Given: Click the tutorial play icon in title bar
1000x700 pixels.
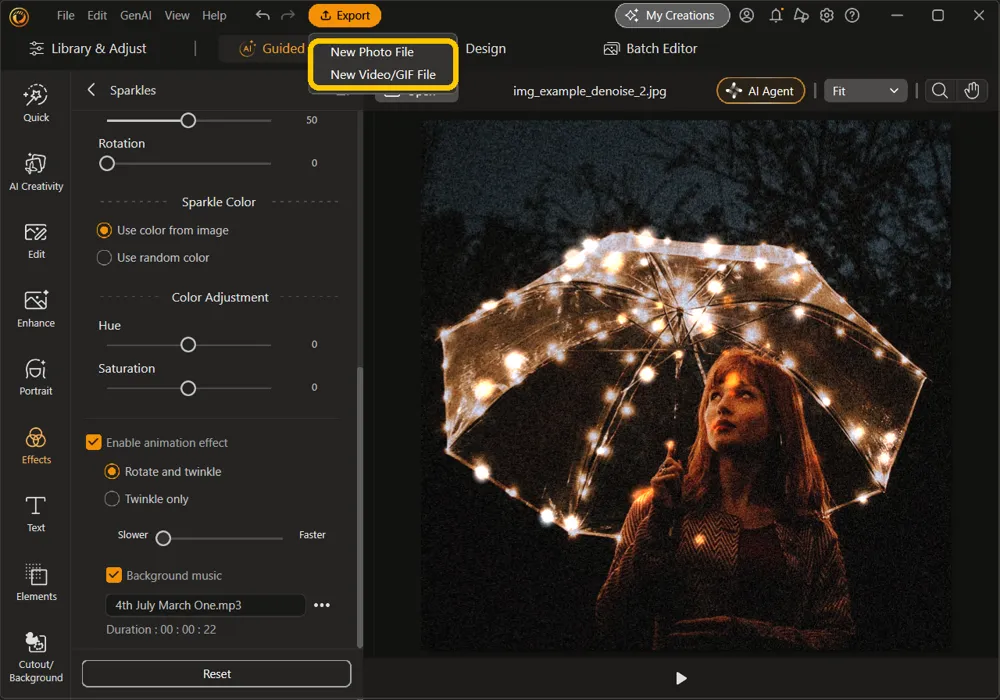Looking at the screenshot, I should pyautogui.click(x=801, y=15).
